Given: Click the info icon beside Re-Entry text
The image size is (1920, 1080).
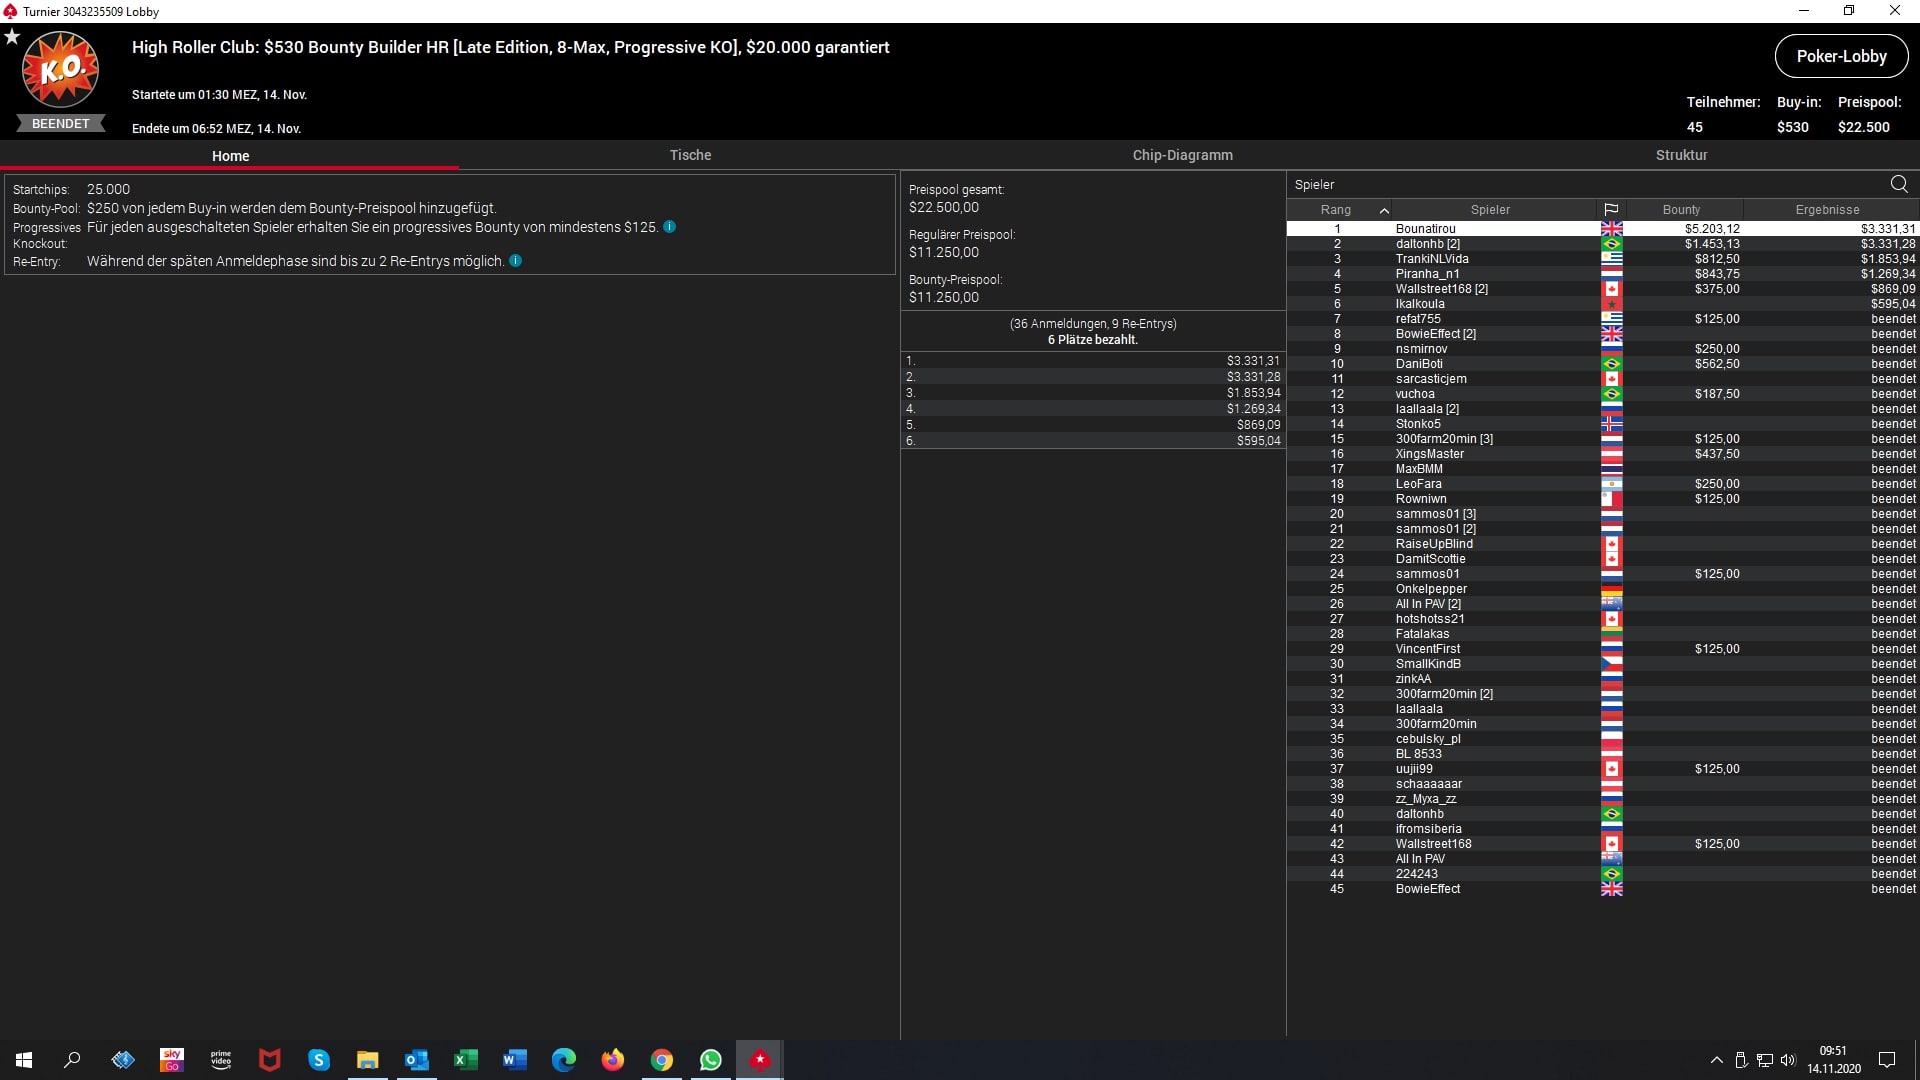Looking at the screenshot, I should click(x=516, y=261).
